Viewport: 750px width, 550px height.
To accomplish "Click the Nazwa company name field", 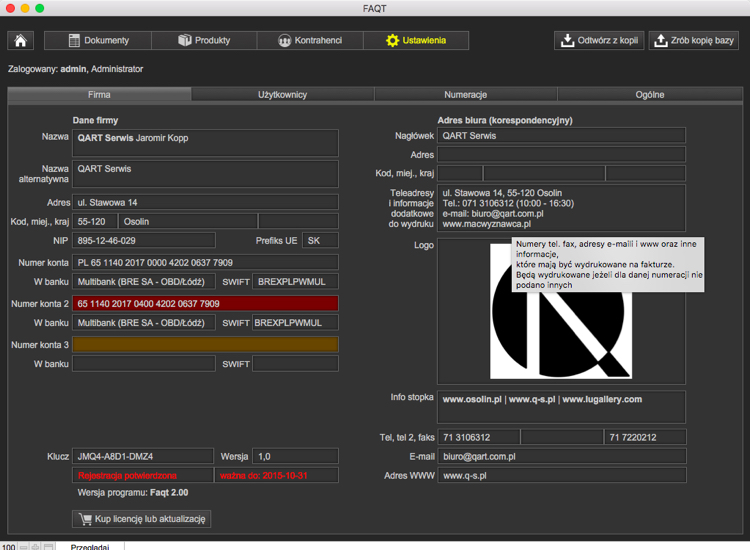I will click(x=205, y=143).
